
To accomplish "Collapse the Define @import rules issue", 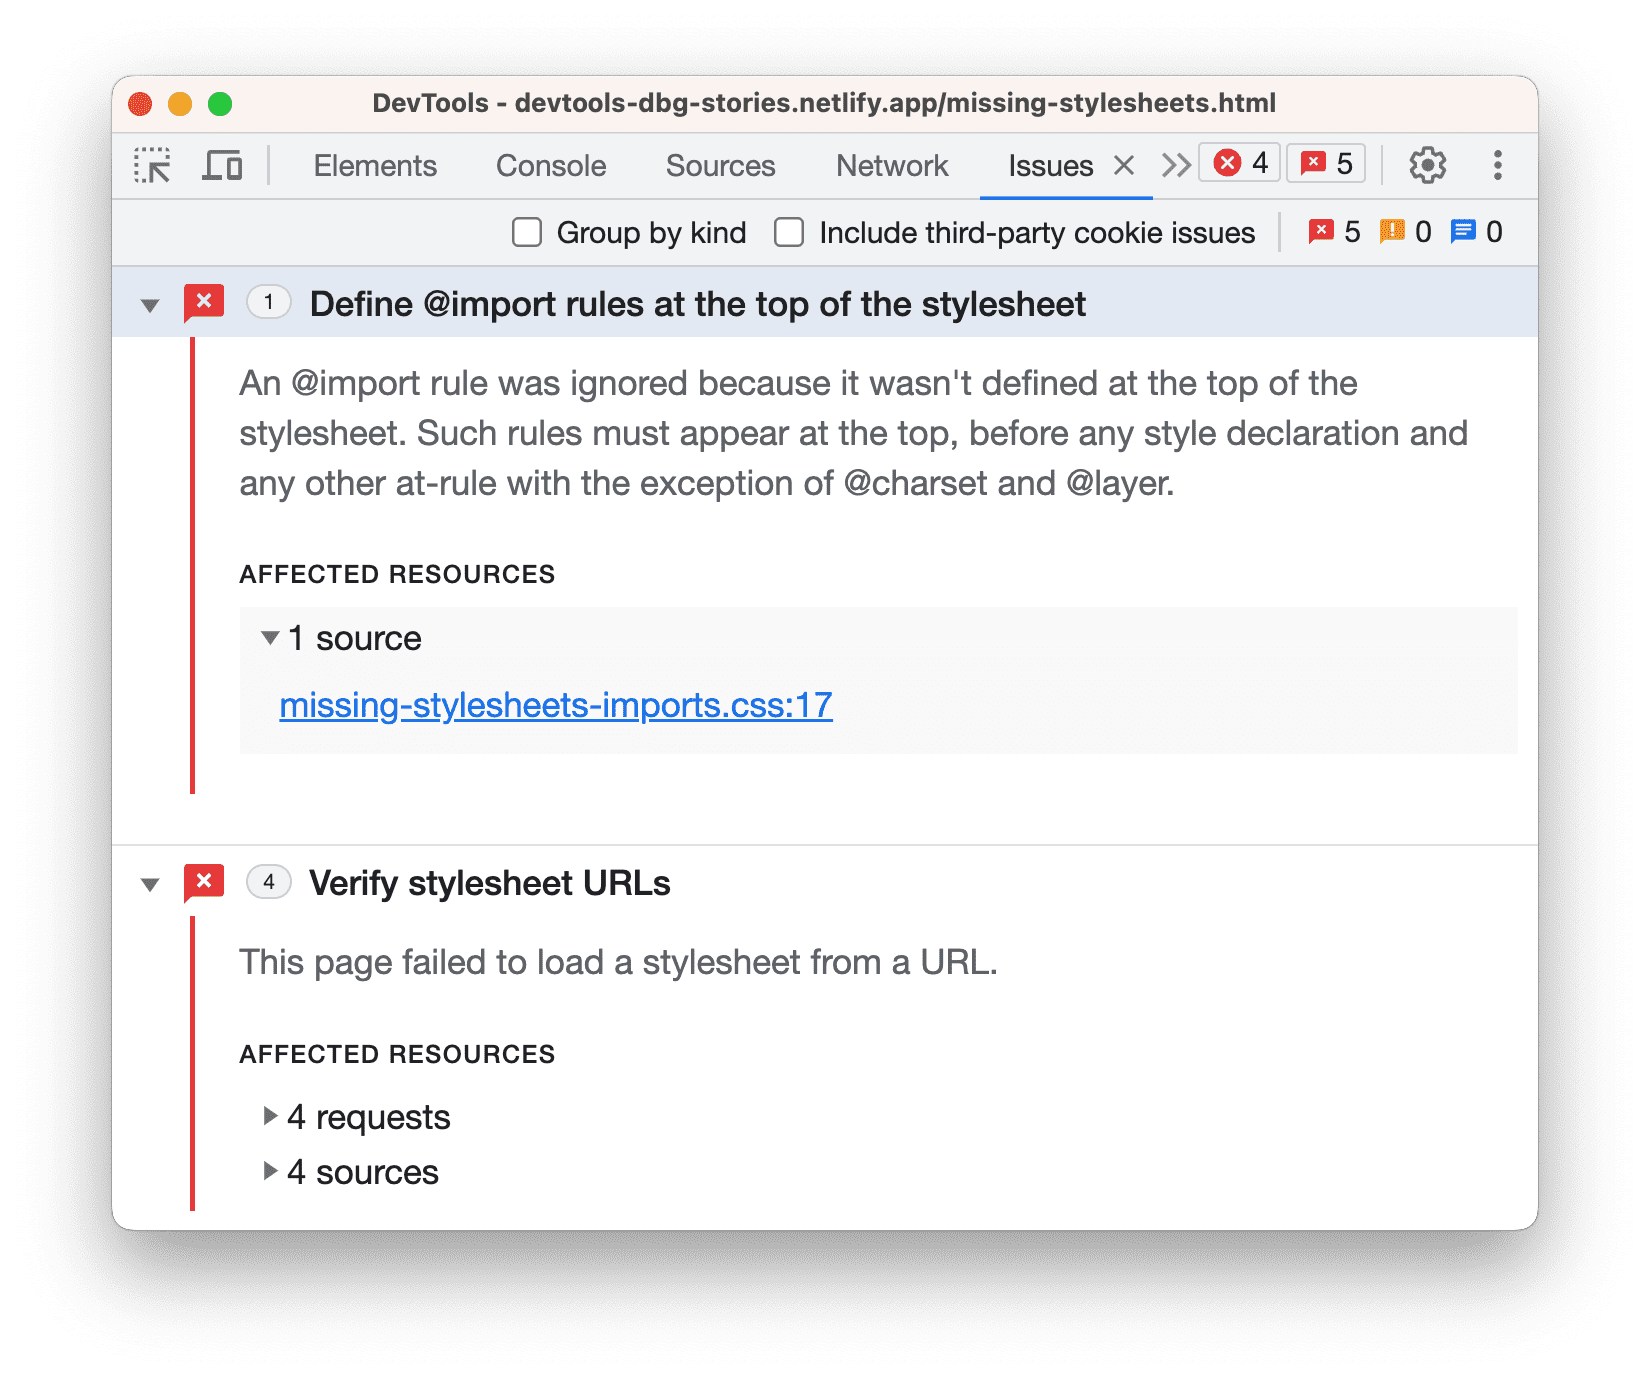I will [150, 303].
